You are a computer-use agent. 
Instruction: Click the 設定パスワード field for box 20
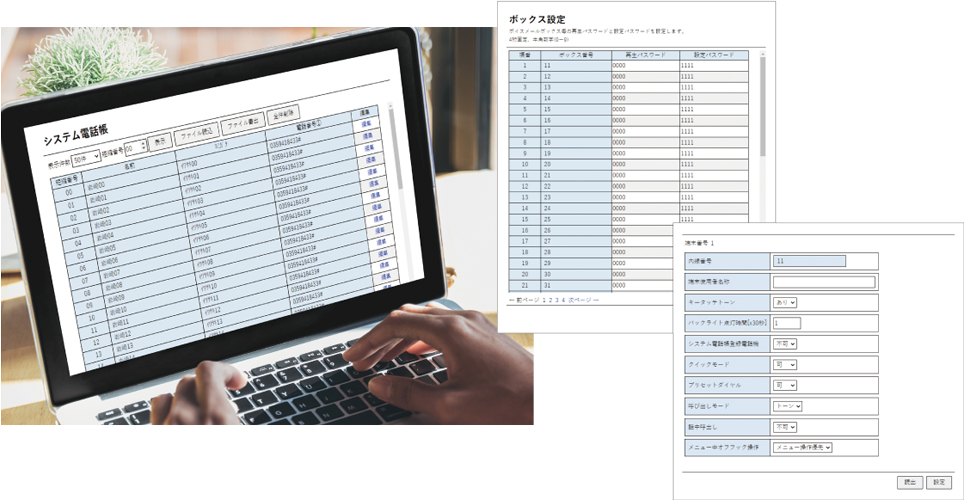pyautogui.click(x=714, y=164)
